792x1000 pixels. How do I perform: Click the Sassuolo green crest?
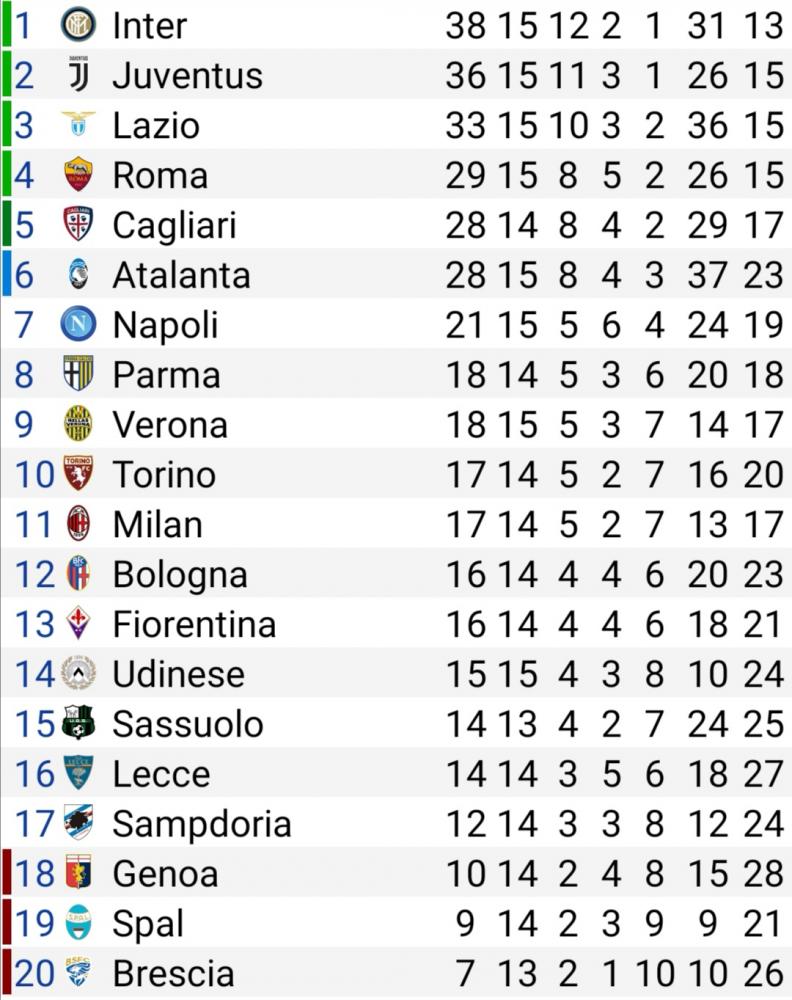78,723
